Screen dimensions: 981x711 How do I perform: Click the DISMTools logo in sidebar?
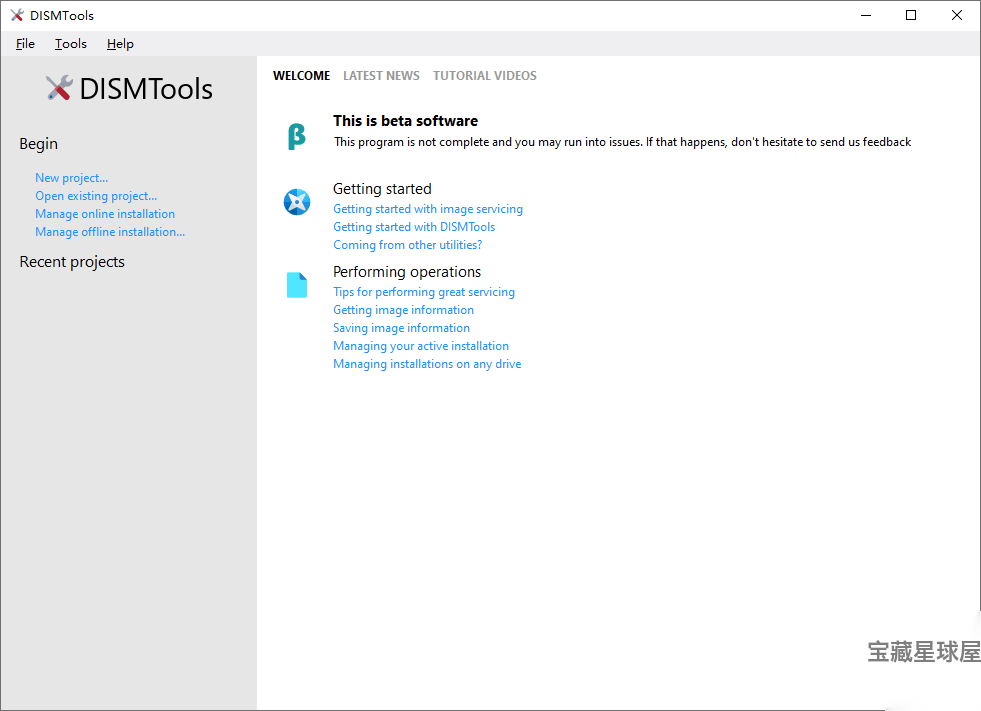(x=129, y=89)
